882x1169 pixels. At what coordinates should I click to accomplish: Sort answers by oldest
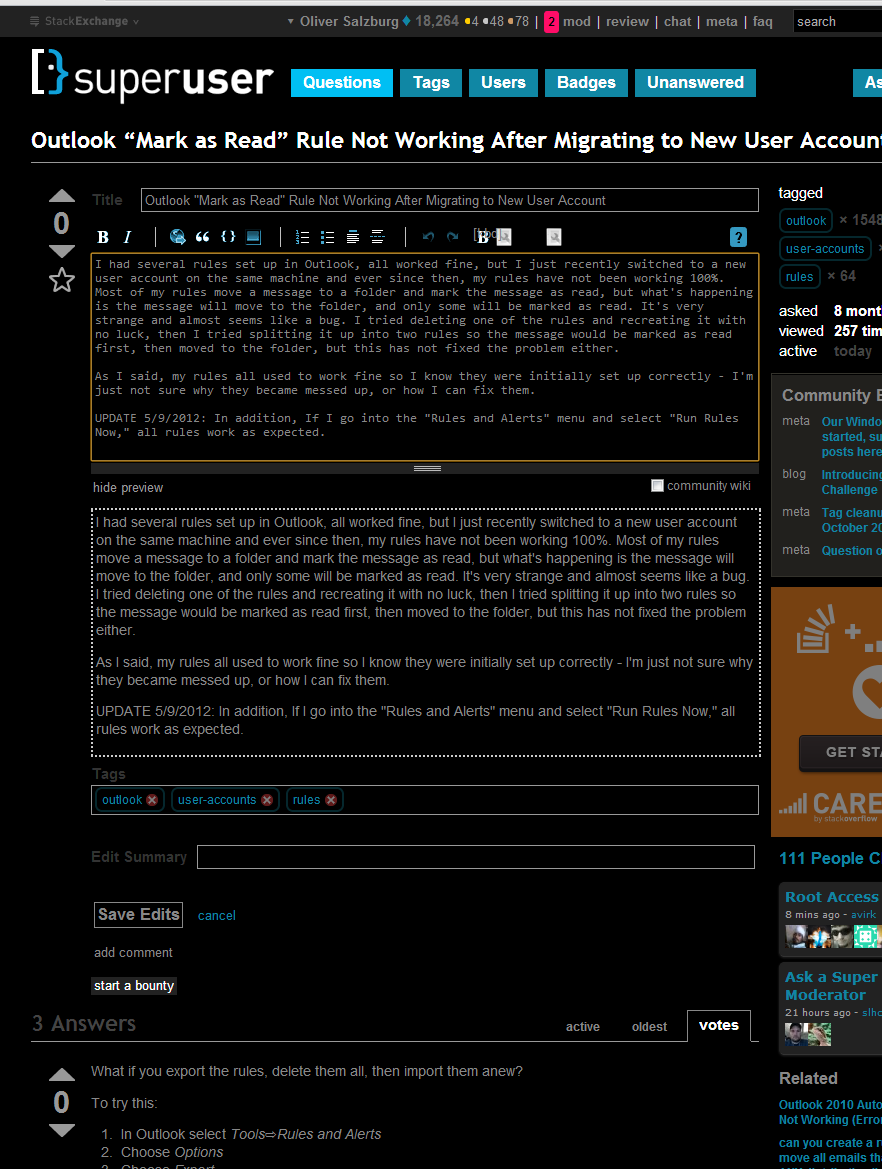pyautogui.click(x=649, y=1027)
